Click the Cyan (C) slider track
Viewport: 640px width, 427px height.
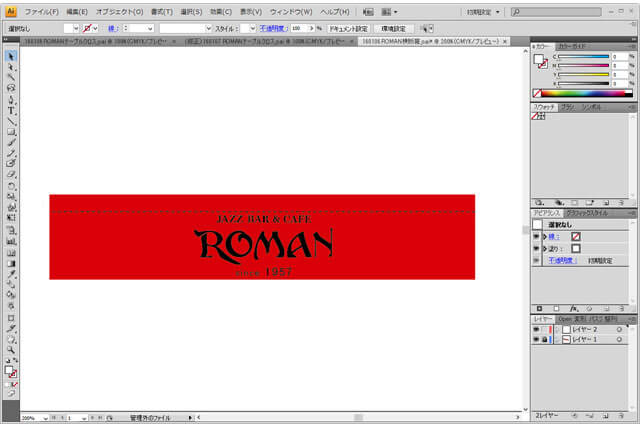tap(584, 57)
